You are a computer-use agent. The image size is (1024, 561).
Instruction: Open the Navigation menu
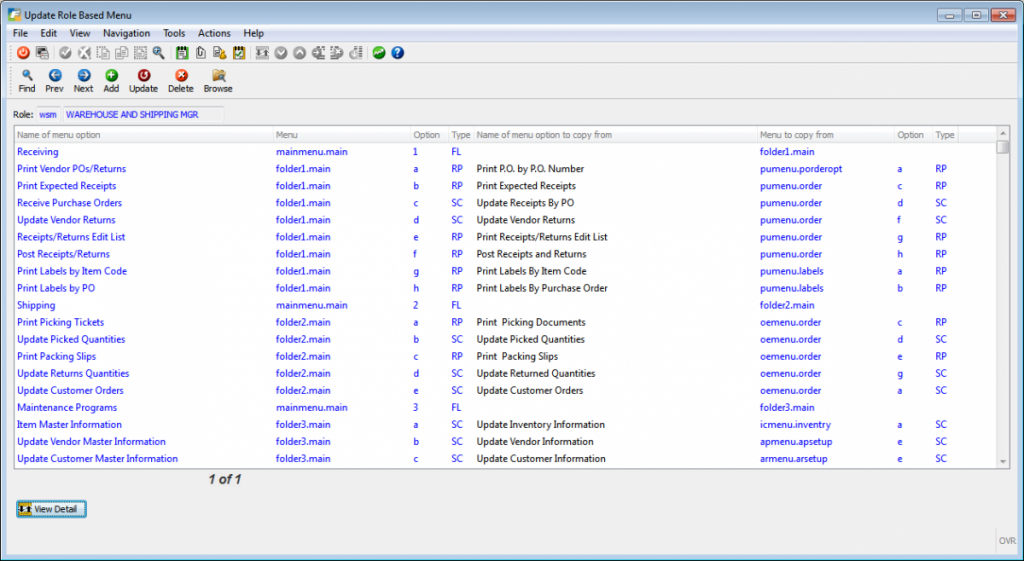pos(126,33)
